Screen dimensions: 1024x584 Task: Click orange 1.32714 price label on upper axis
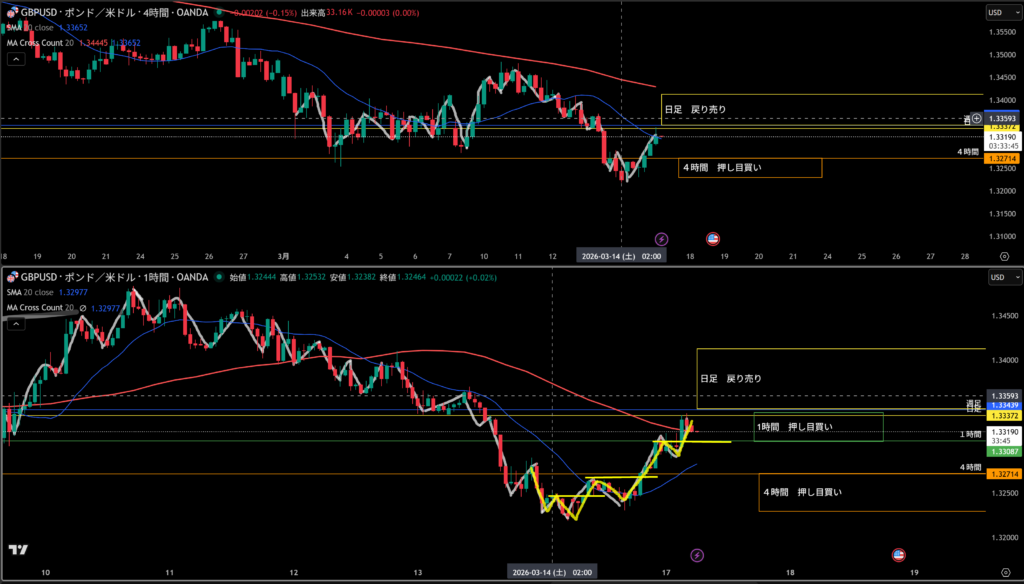[1001, 158]
